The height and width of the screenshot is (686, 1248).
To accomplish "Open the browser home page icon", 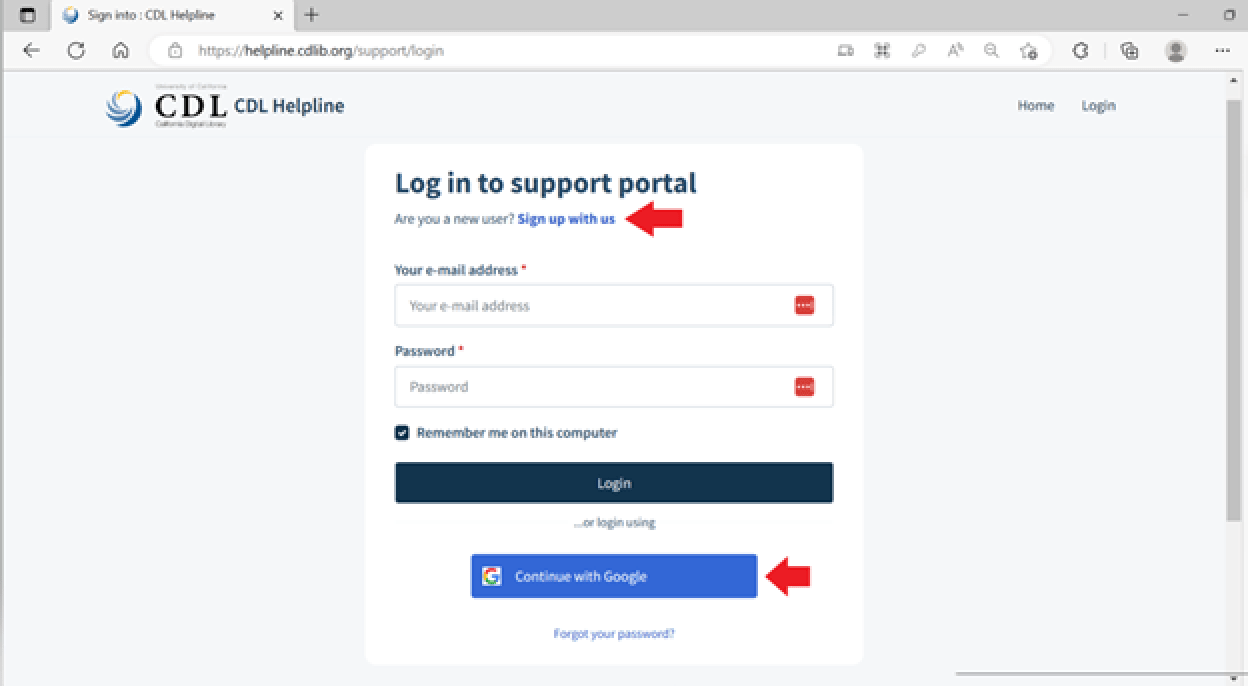I will click(x=120, y=50).
